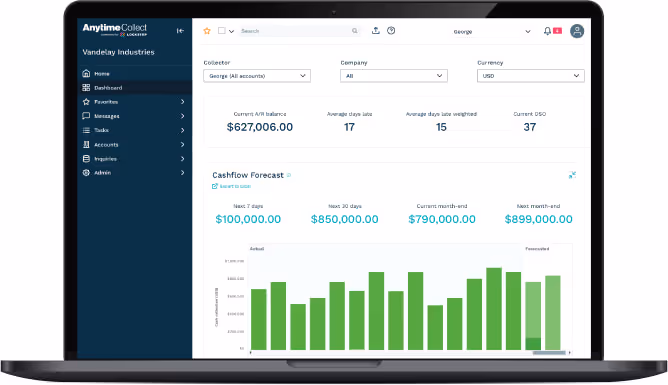
Task: Open the dropdown arrow next to the checkbox
Action: 231,31
